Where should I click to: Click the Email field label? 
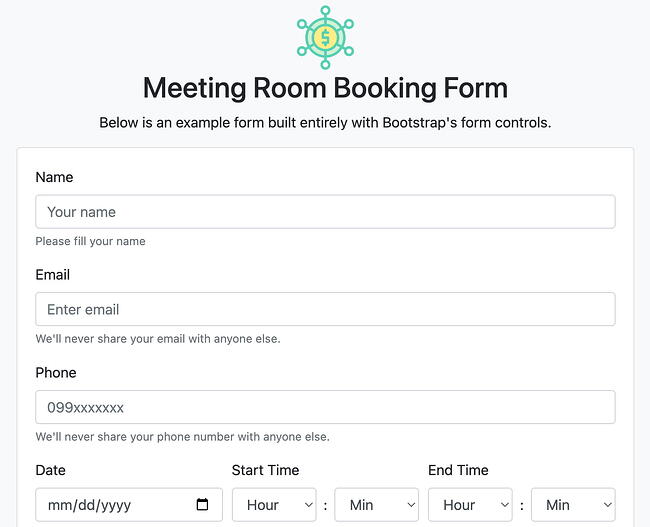tap(53, 274)
